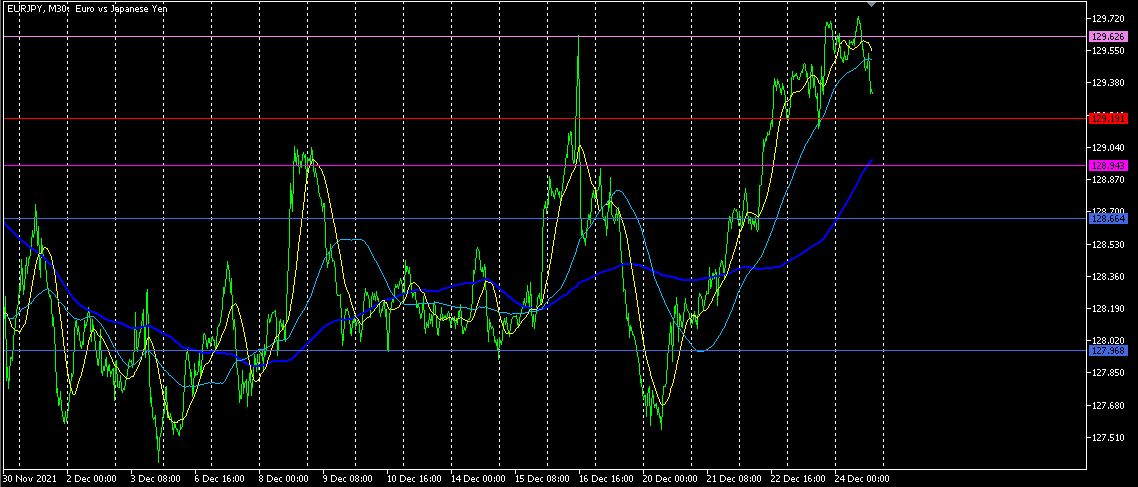Image resolution: width=1138 pixels, height=487 pixels.
Task: Click the 10 Dec 16:00 time label
Action: [413, 479]
